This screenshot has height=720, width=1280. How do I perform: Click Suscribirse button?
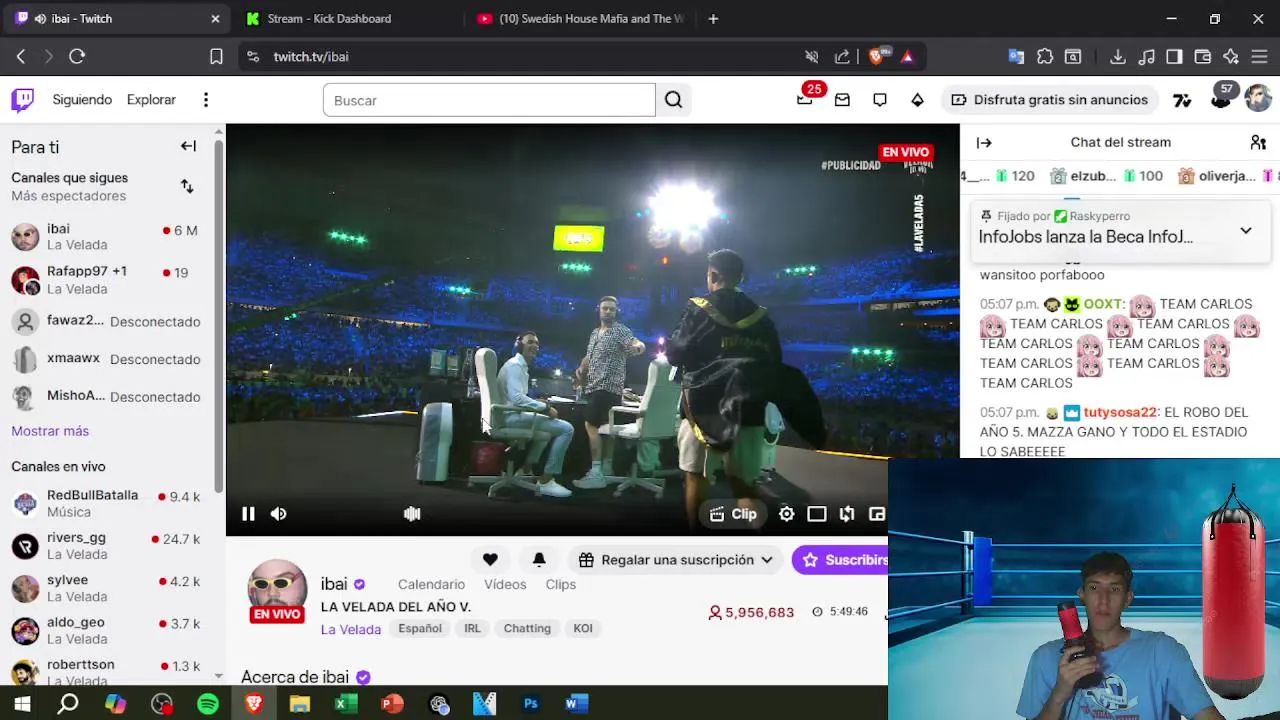[840, 560]
